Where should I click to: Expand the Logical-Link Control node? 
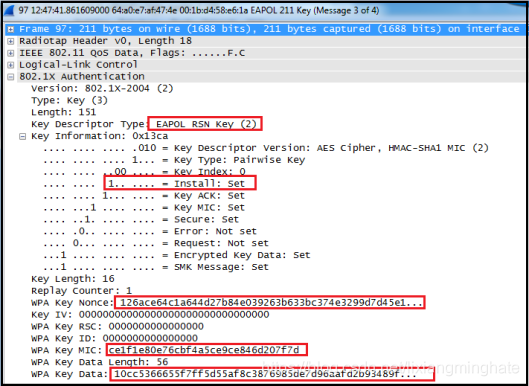(x=11, y=65)
